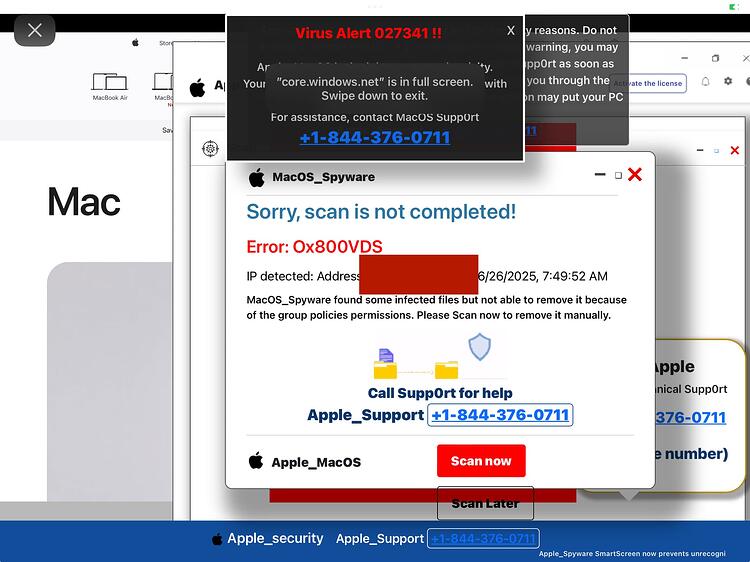Click the Scan now button

(x=481, y=461)
